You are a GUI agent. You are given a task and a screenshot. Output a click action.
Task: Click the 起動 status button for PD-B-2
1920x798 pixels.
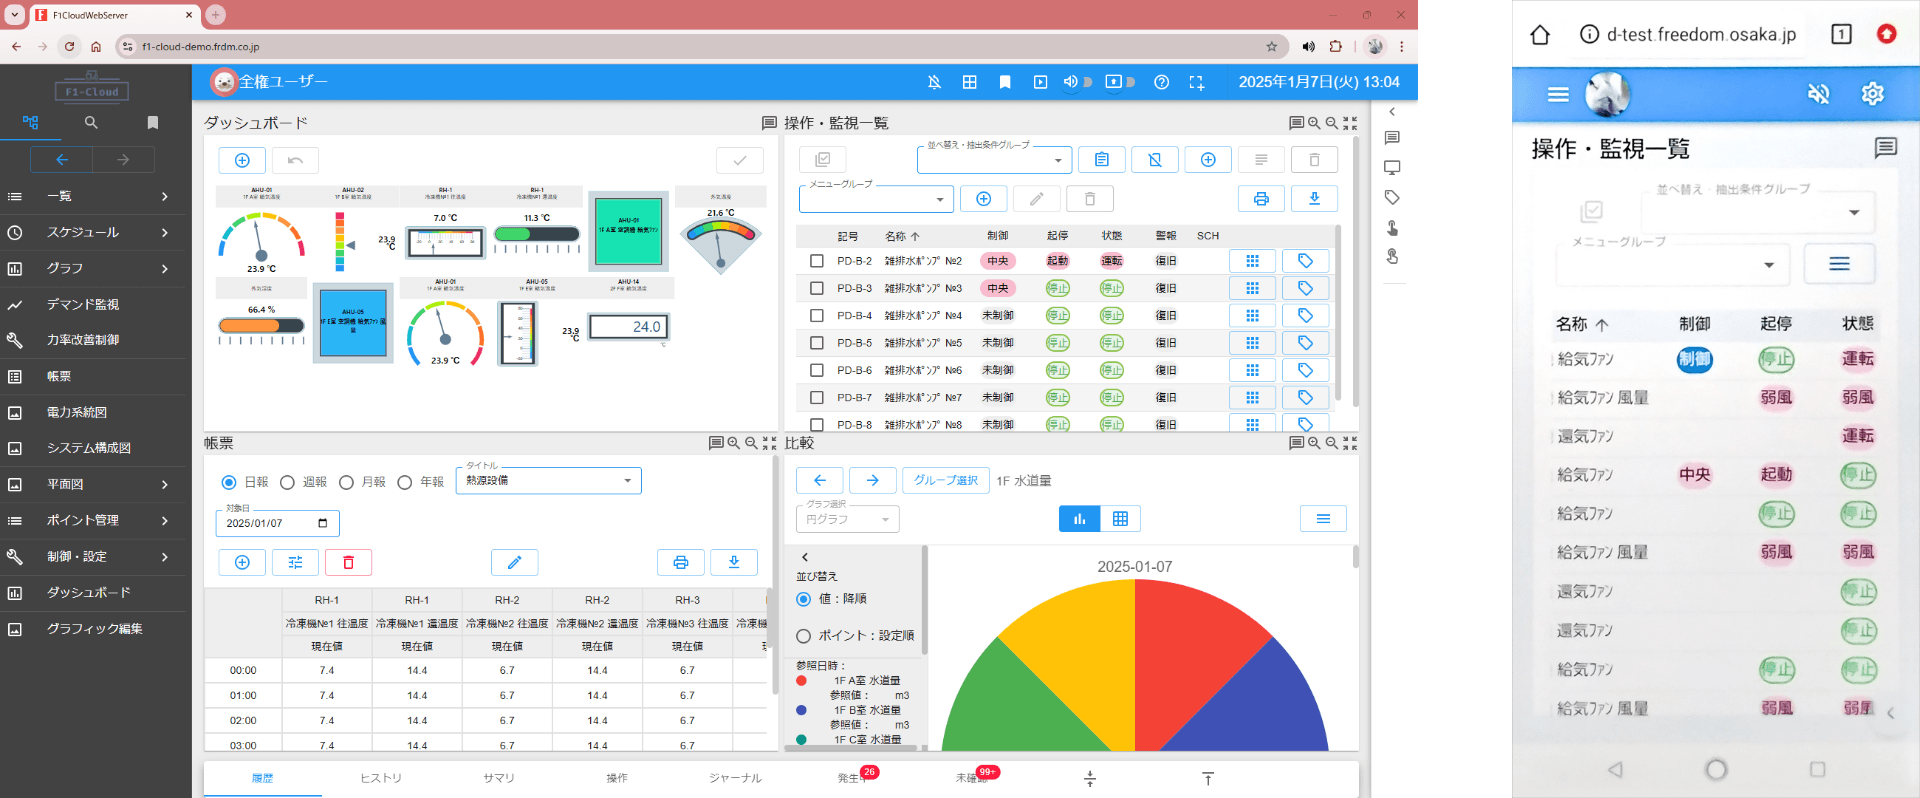(1057, 261)
